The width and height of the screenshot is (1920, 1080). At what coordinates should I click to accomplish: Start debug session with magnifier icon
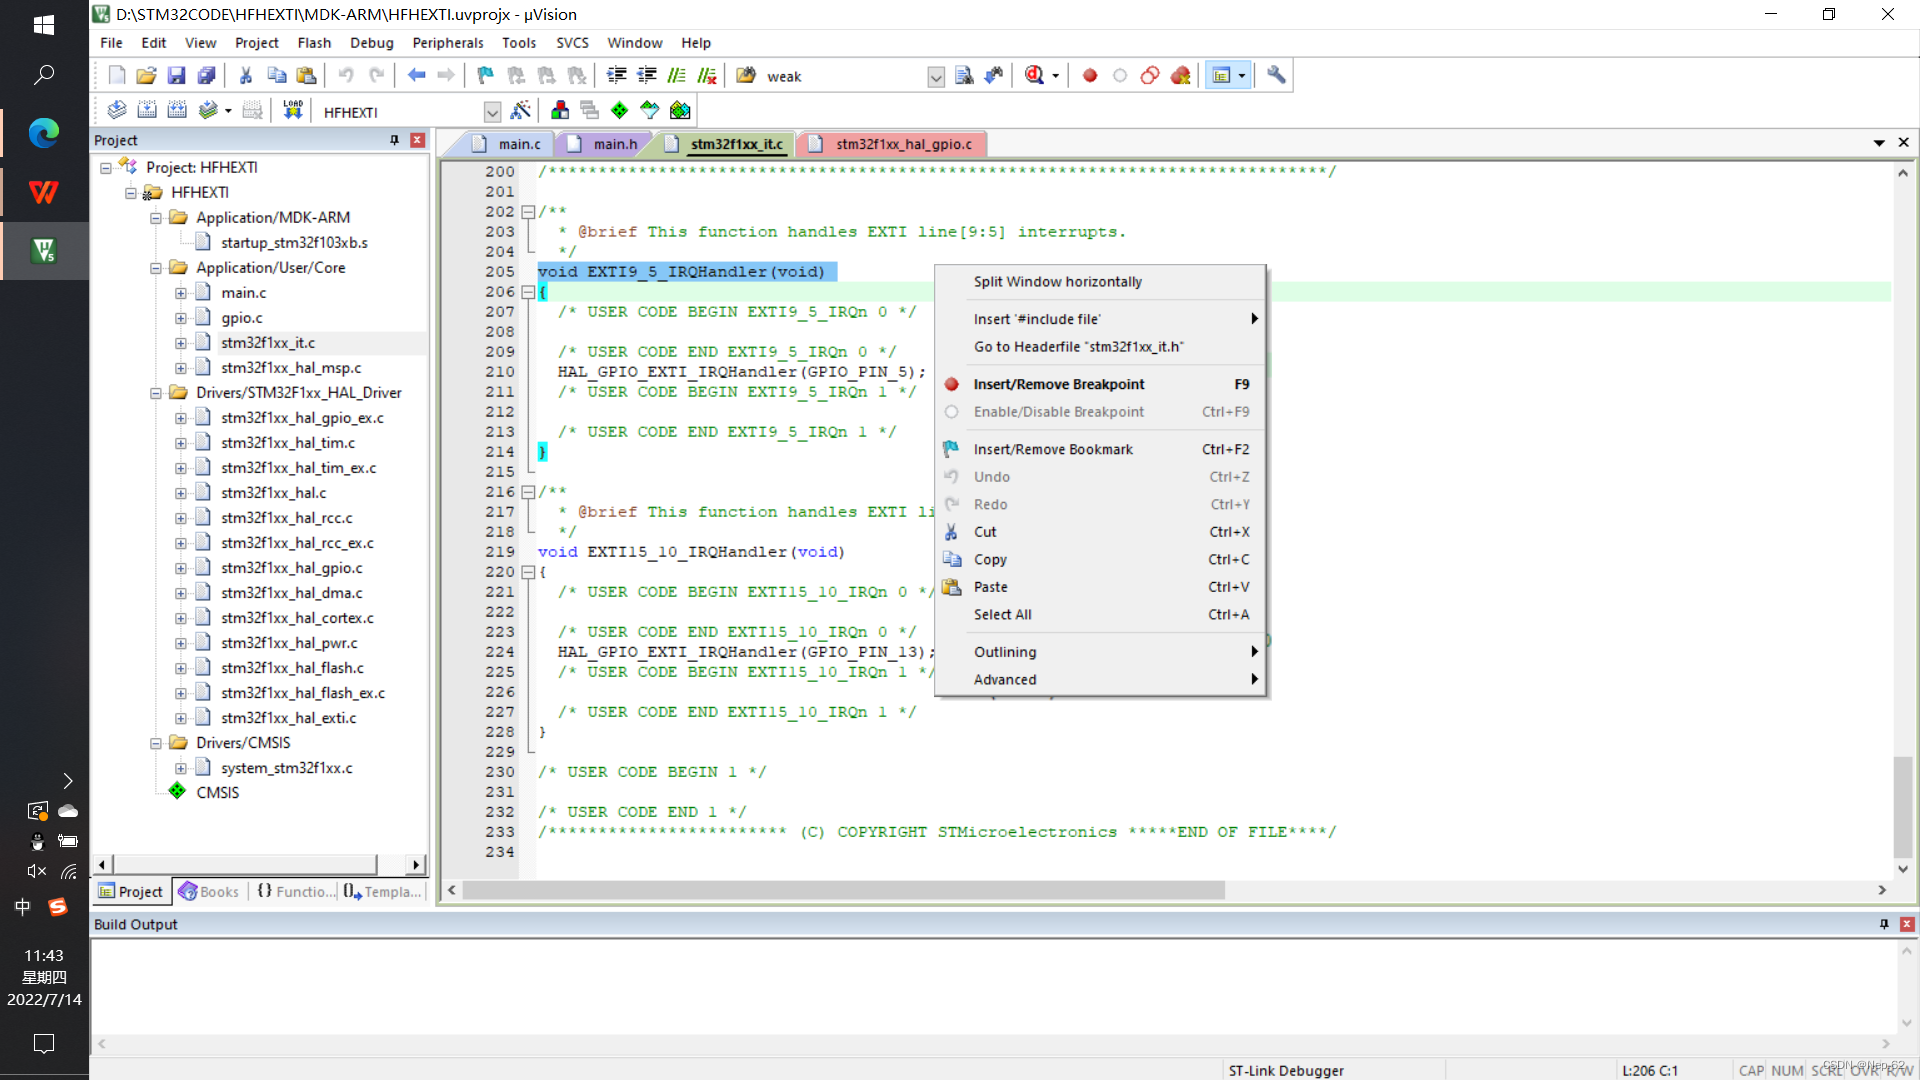pyautogui.click(x=1034, y=75)
